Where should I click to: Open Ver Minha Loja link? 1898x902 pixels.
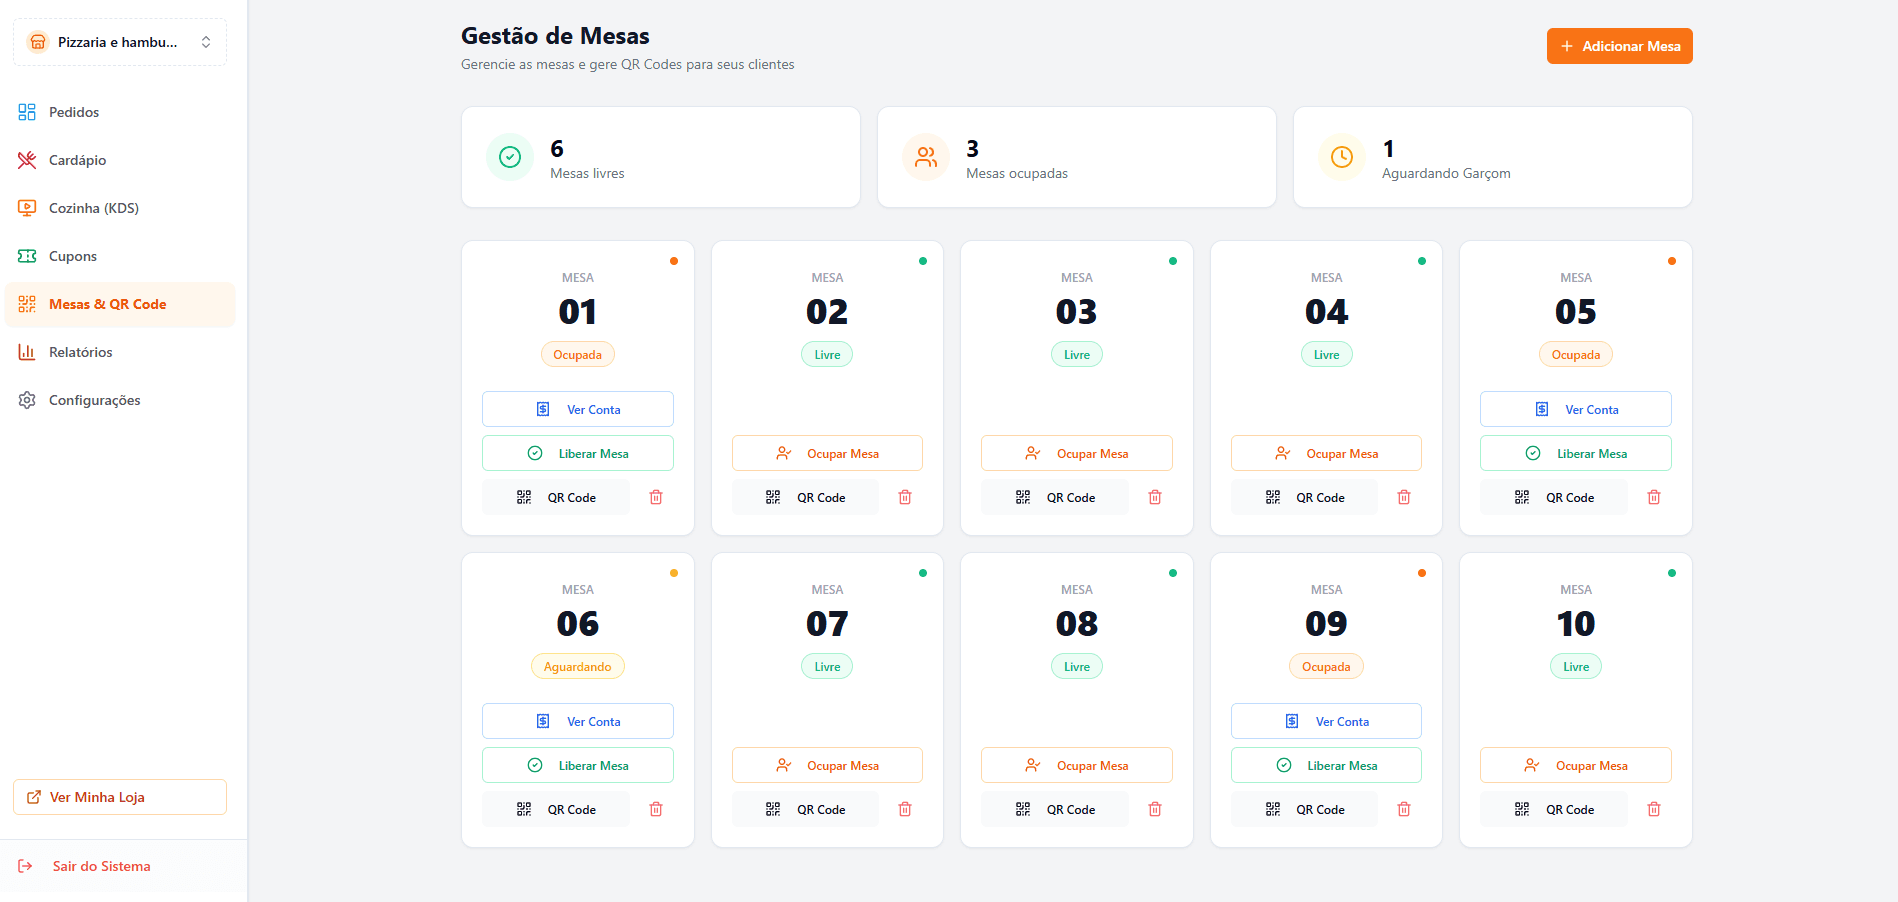120,797
